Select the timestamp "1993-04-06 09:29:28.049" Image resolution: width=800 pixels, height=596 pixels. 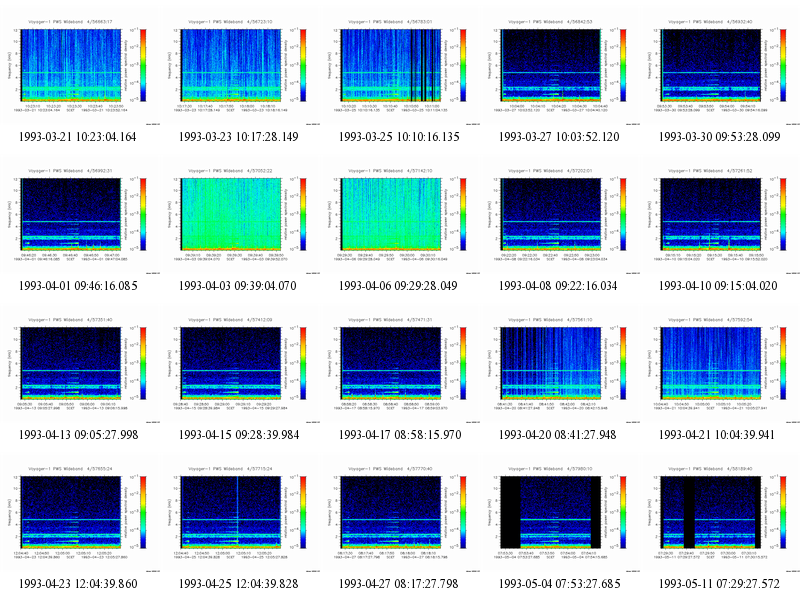[x=398, y=286]
